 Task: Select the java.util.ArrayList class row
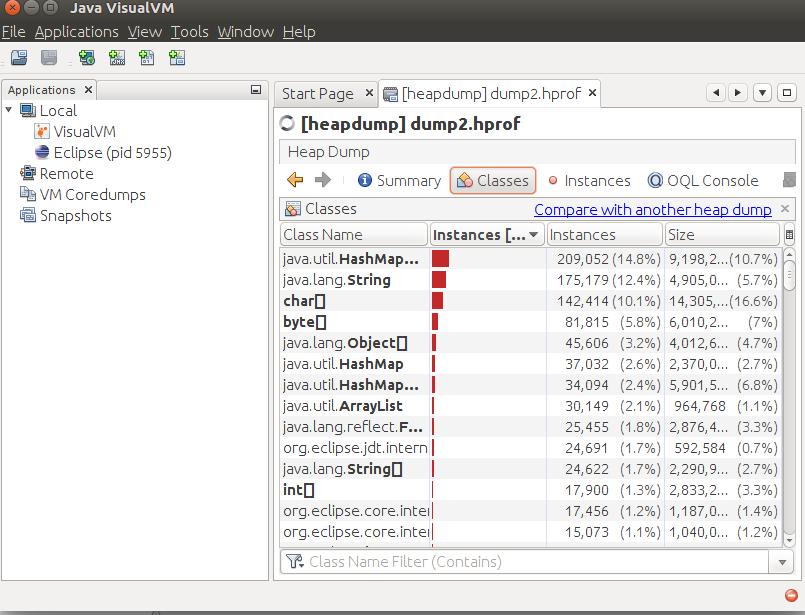530,406
